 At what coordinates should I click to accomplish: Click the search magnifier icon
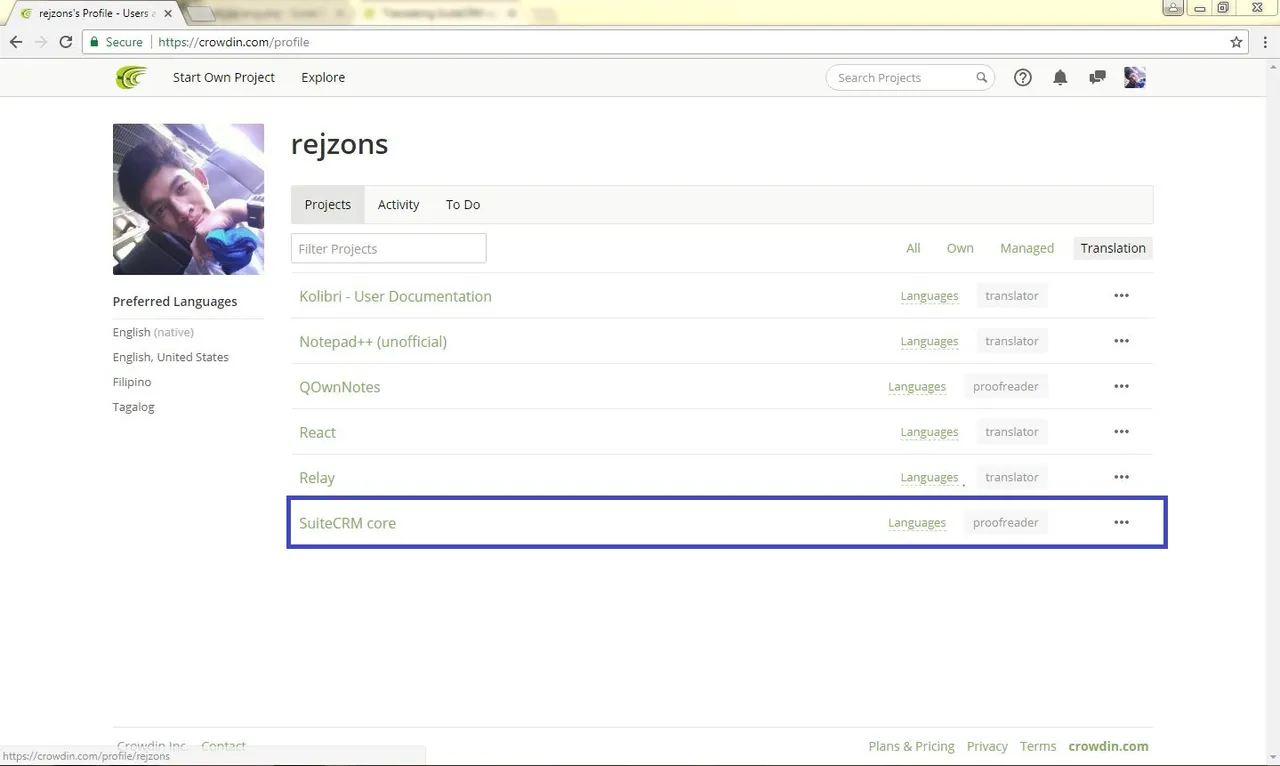coord(982,77)
